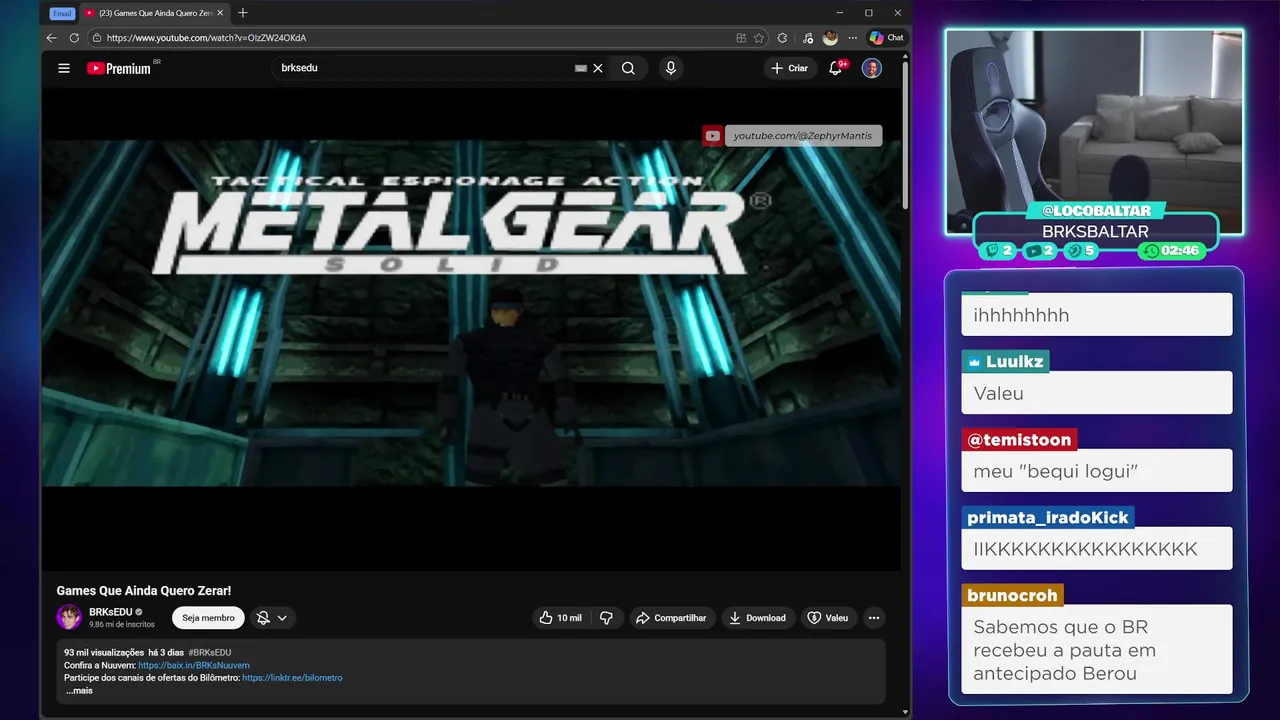Open the Criar create menu
1280x720 pixels.
[x=790, y=68]
